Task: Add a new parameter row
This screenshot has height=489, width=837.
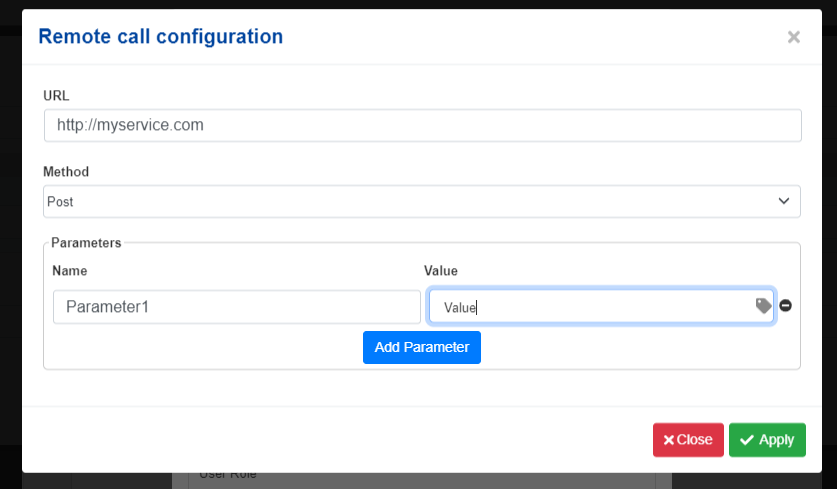Action: (422, 348)
